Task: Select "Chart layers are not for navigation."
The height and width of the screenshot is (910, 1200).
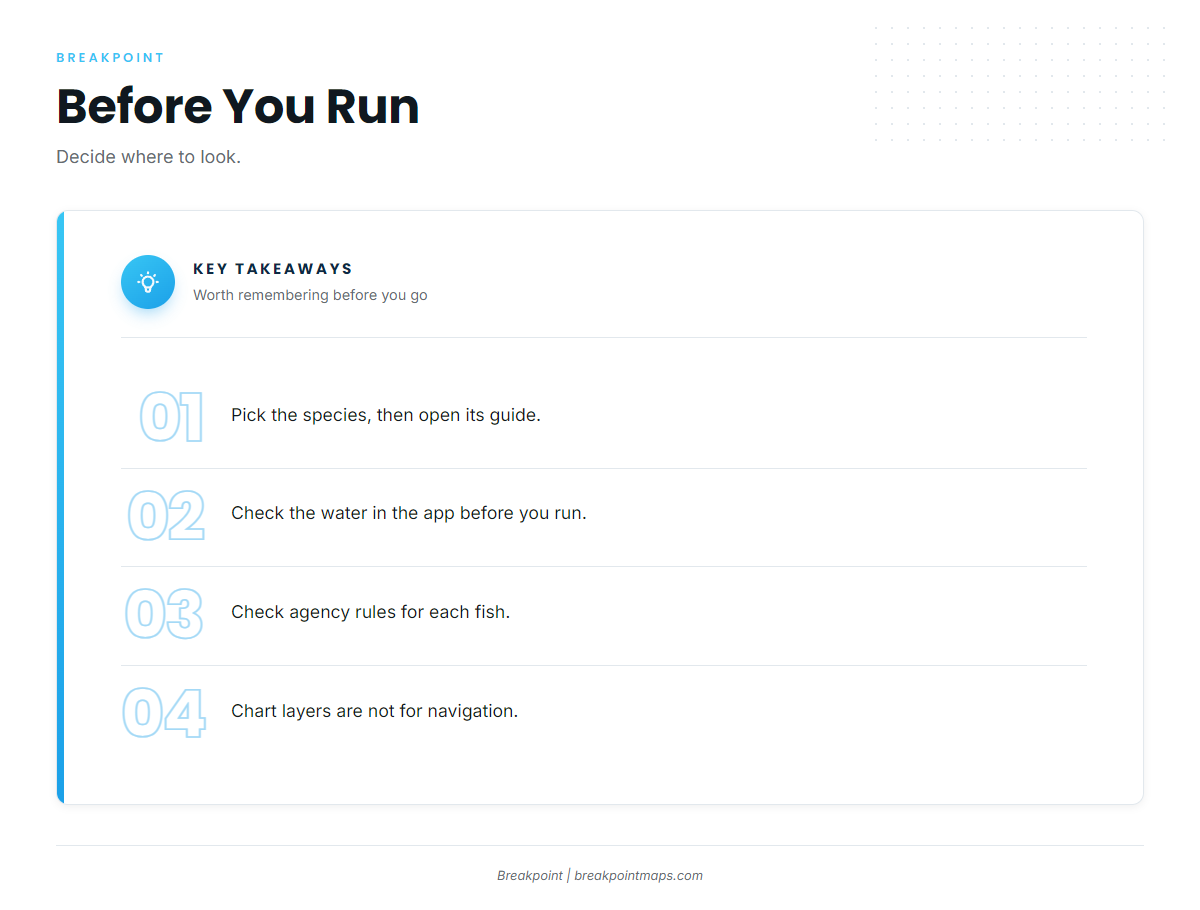Action: click(x=375, y=711)
